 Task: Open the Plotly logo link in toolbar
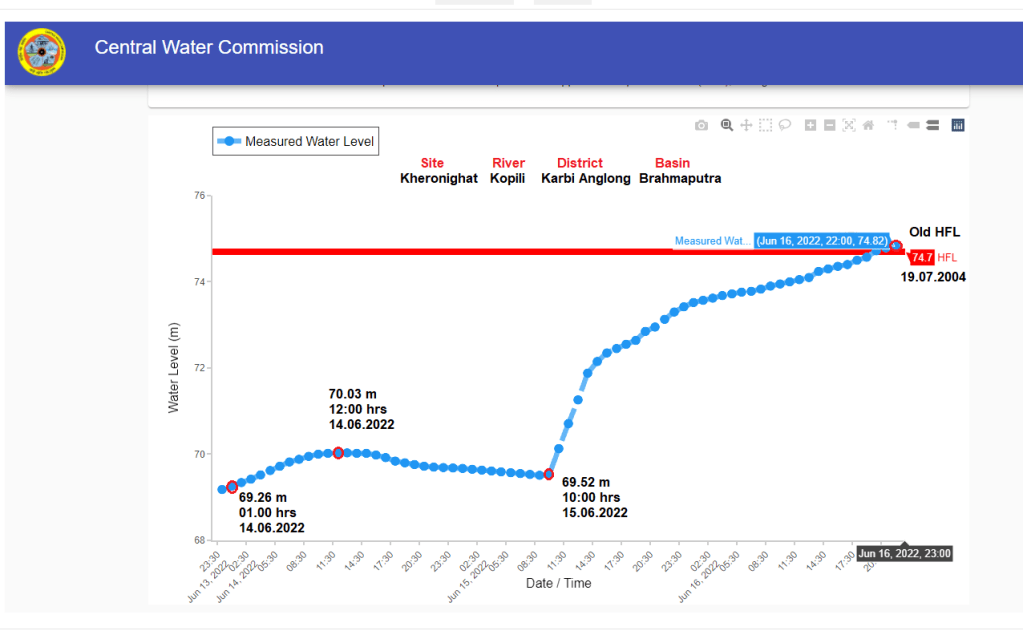point(957,125)
